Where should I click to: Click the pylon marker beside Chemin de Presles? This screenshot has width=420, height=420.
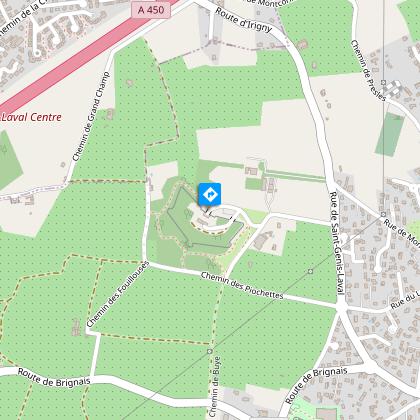click(384, 82)
